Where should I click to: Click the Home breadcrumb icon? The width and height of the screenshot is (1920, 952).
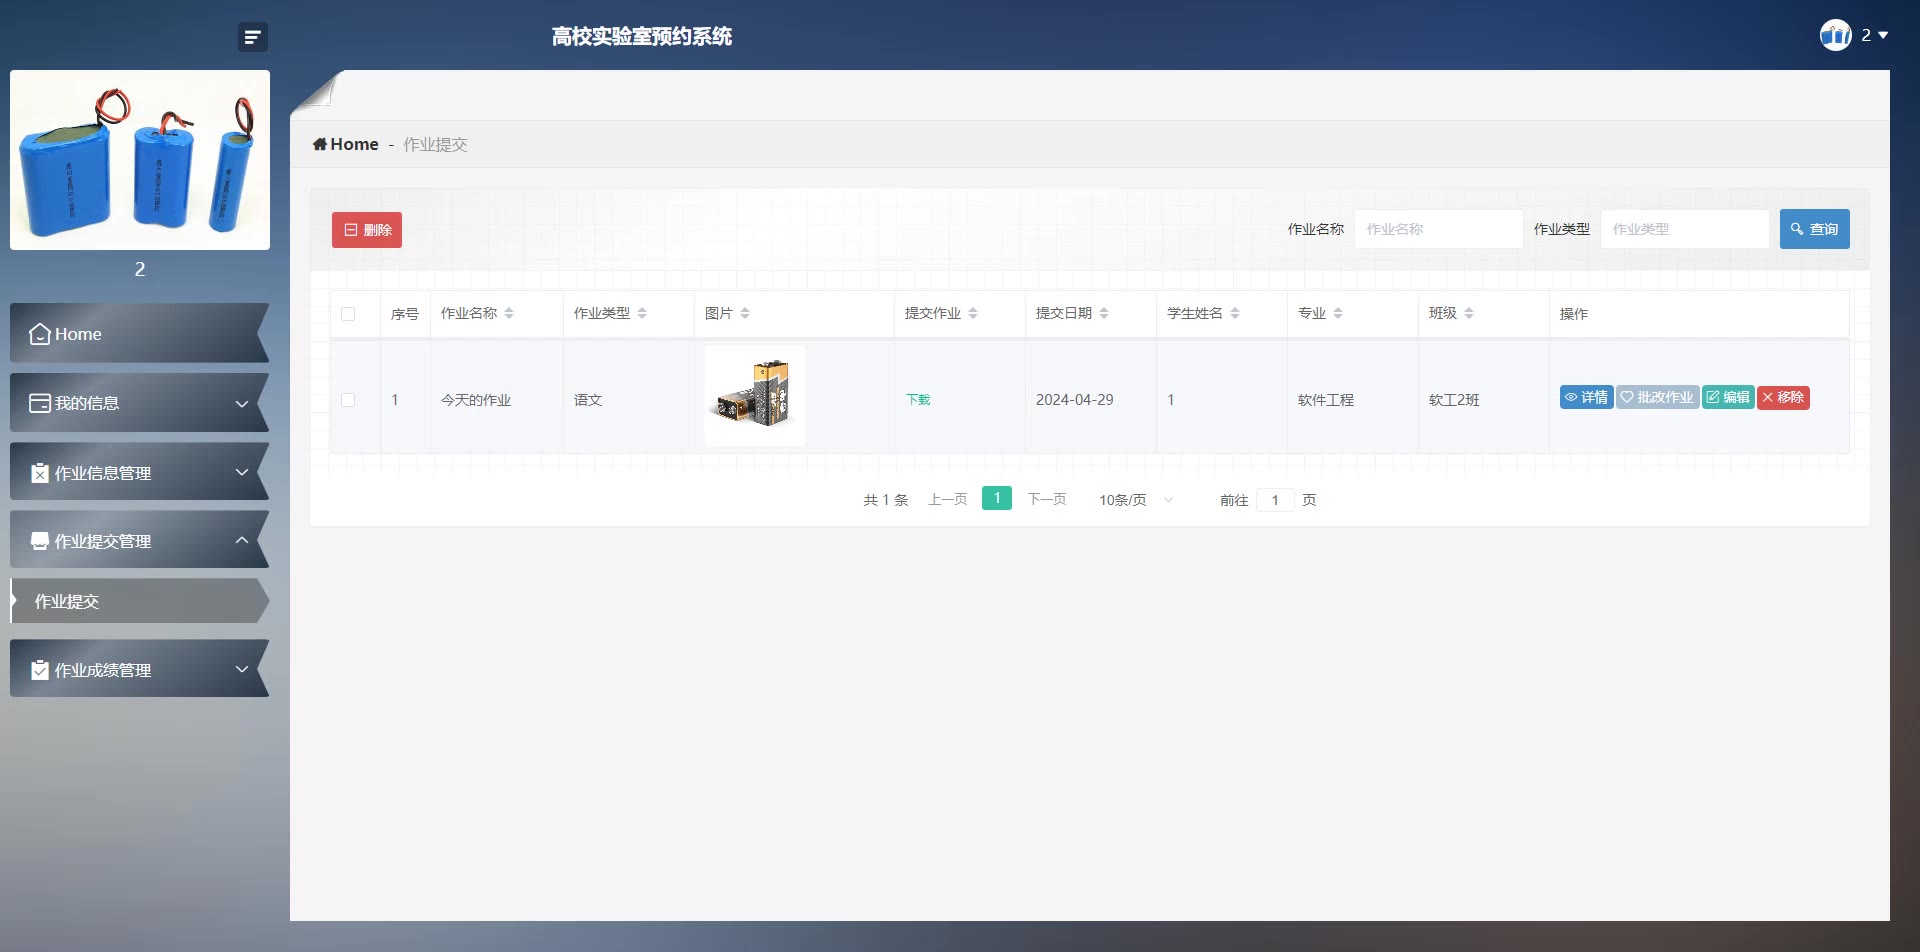(320, 144)
